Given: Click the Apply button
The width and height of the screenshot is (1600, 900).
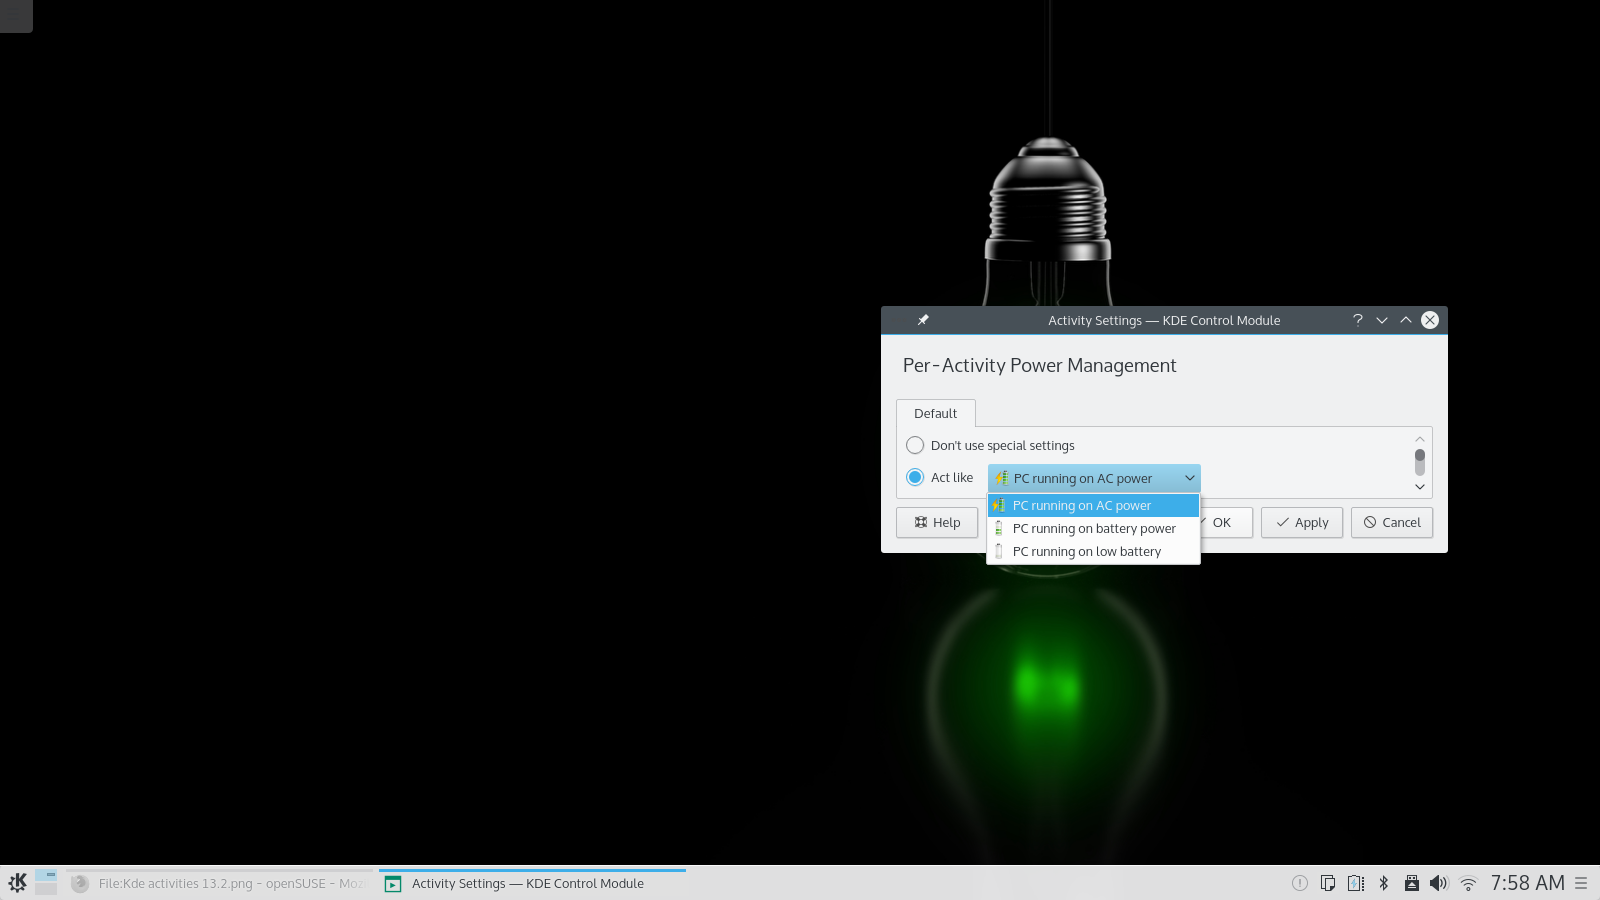Looking at the screenshot, I should pyautogui.click(x=1301, y=522).
